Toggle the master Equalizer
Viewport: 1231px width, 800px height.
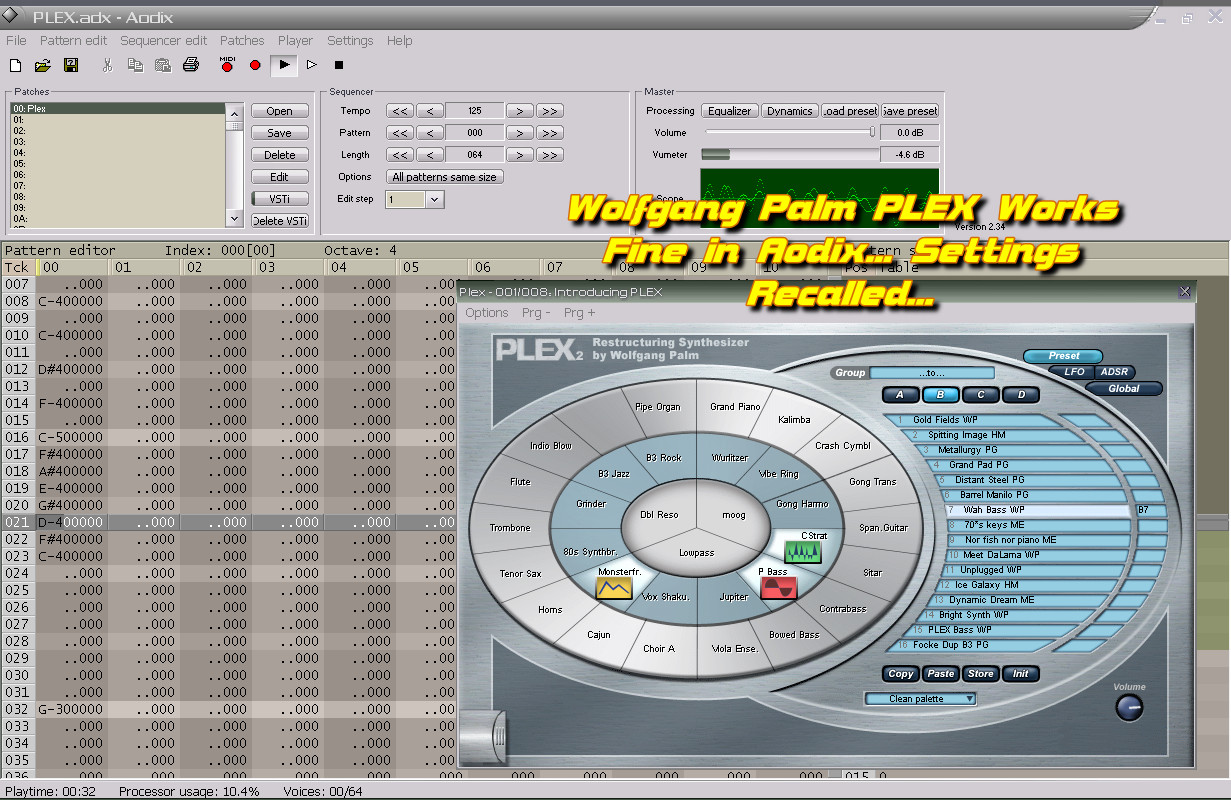click(730, 111)
